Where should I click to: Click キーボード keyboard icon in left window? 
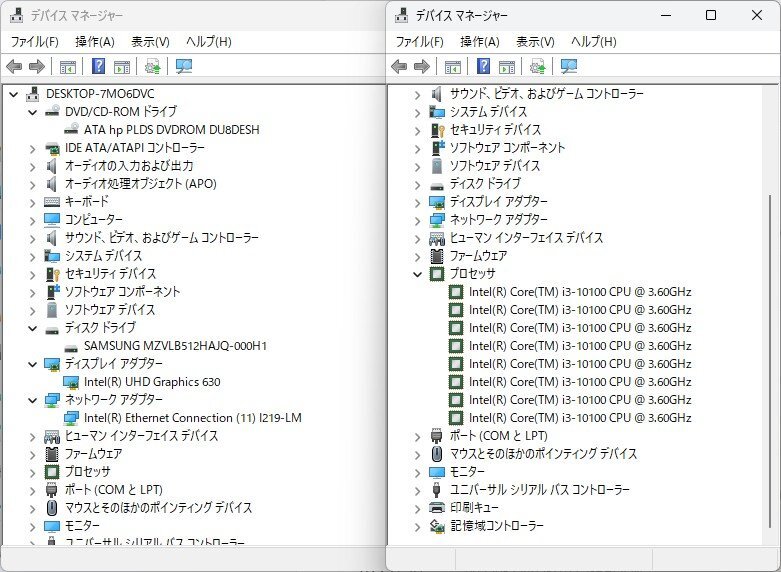[x=52, y=202]
